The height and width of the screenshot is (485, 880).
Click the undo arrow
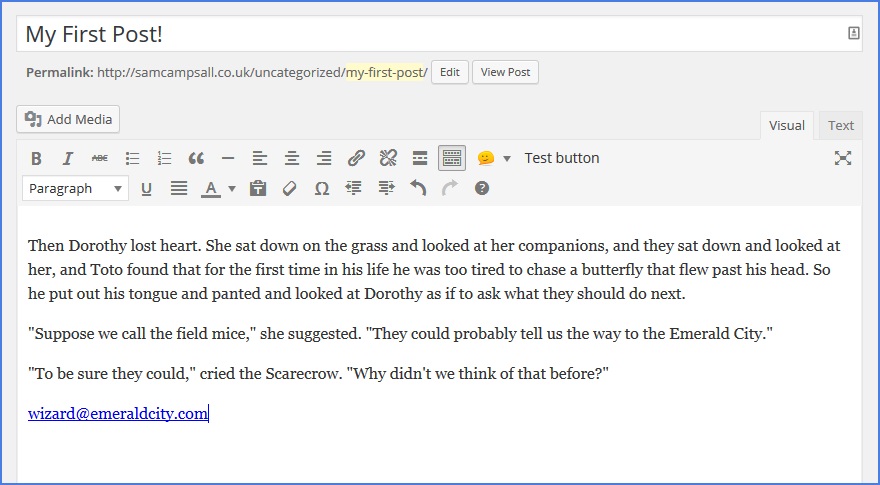pyautogui.click(x=418, y=188)
